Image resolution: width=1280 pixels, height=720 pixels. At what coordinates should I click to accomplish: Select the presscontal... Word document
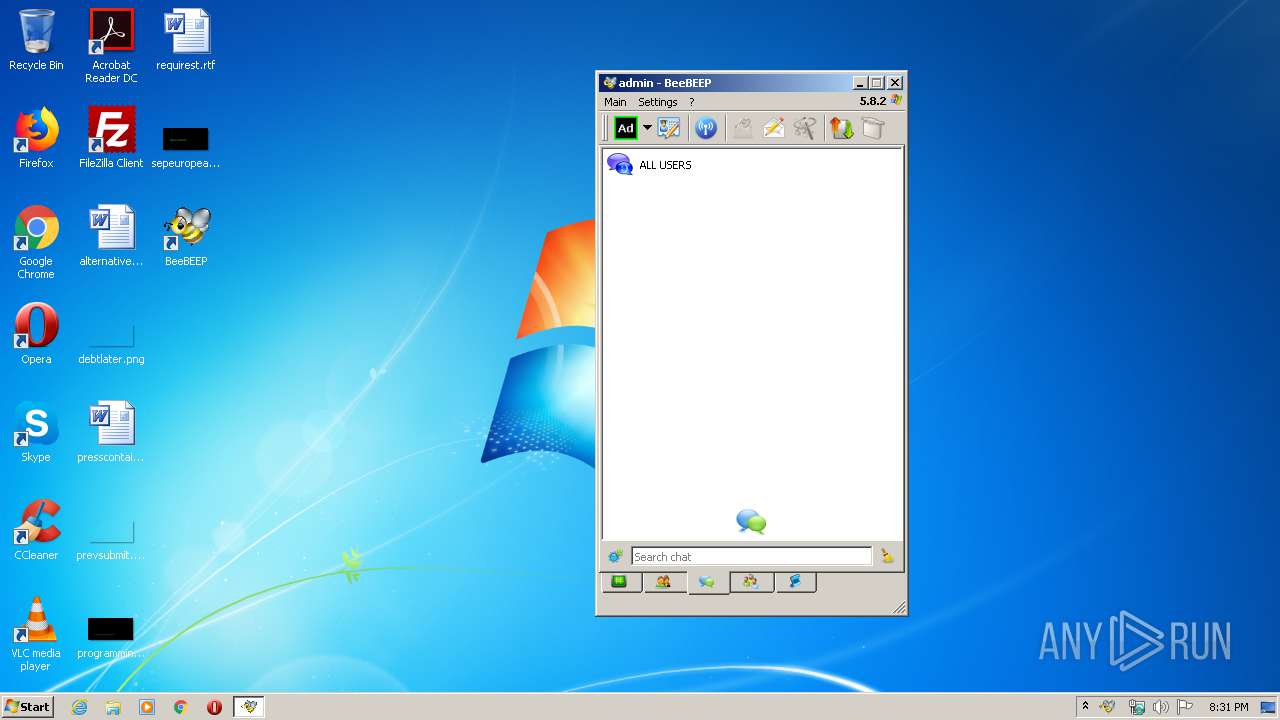coord(111,432)
